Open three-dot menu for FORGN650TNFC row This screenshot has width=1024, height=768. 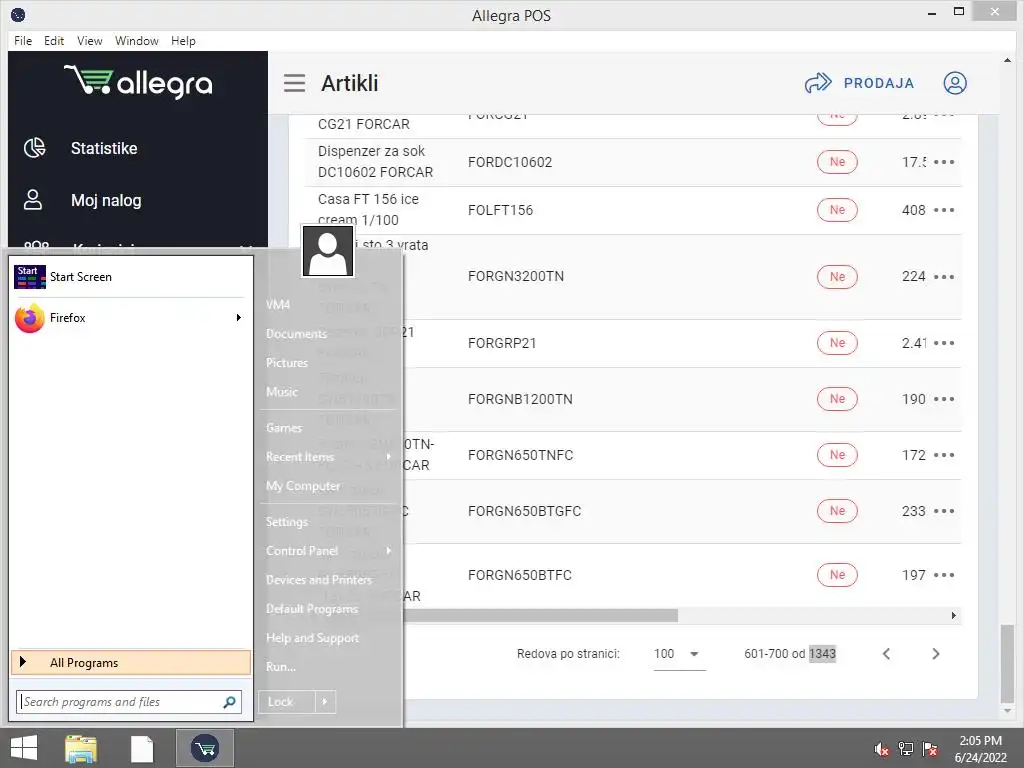point(944,455)
